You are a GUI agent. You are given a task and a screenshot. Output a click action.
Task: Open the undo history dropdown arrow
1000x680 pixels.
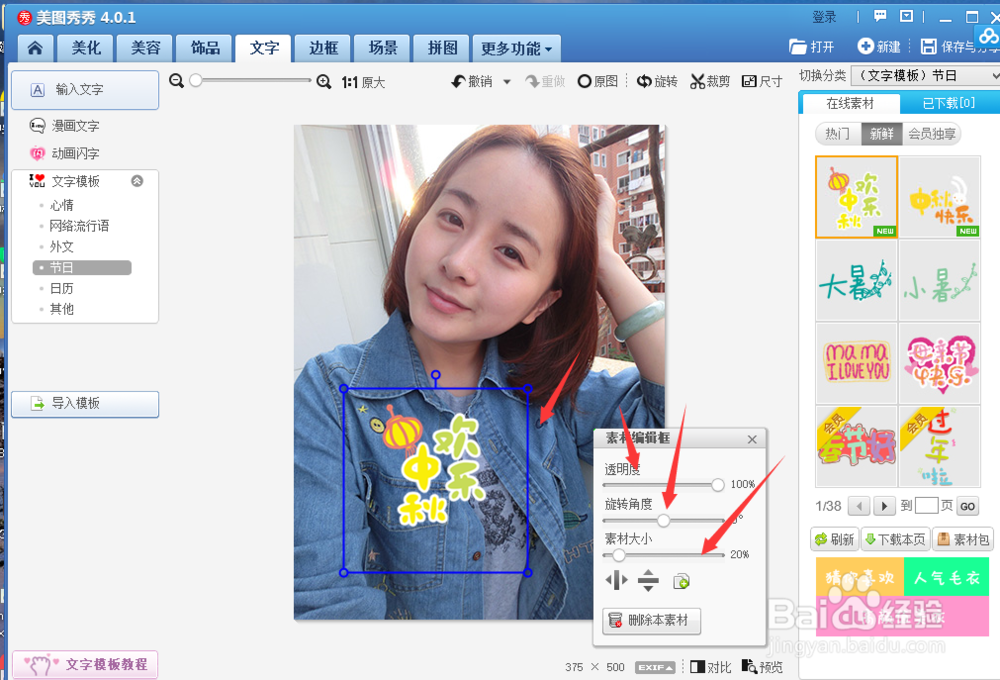coord(507,82)
